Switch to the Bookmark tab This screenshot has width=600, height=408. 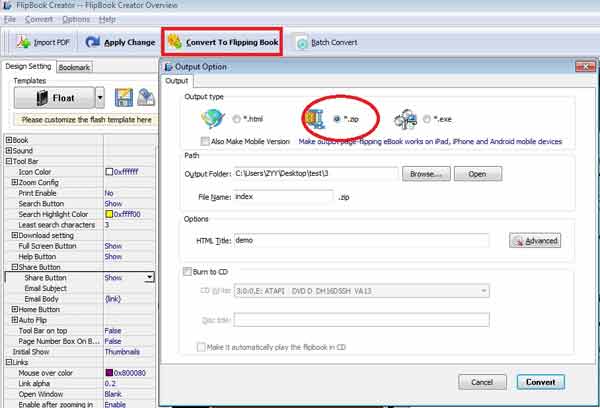(74, 67)
